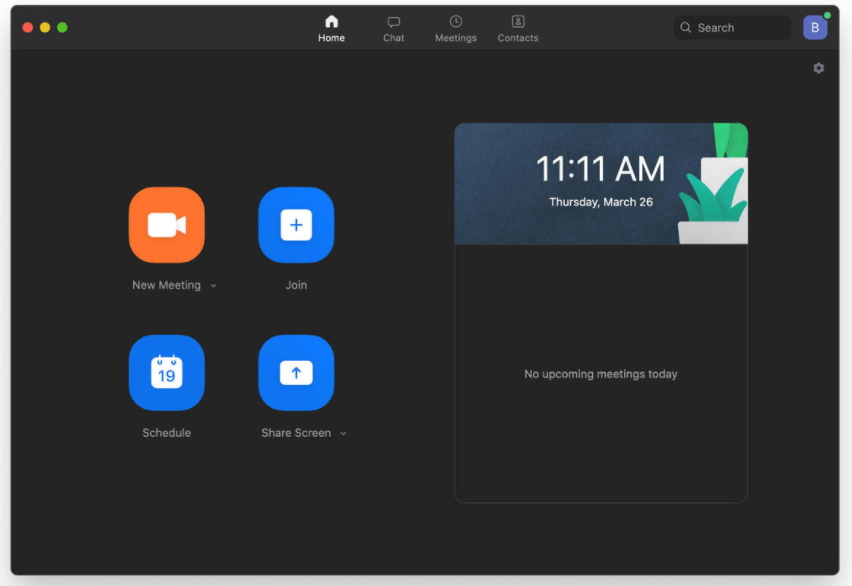Click the 'No upcoming meetings today' message
Image resolution: width=852 pixels, height=586 pixels.
pyautogui.click(x=601, y=374)
